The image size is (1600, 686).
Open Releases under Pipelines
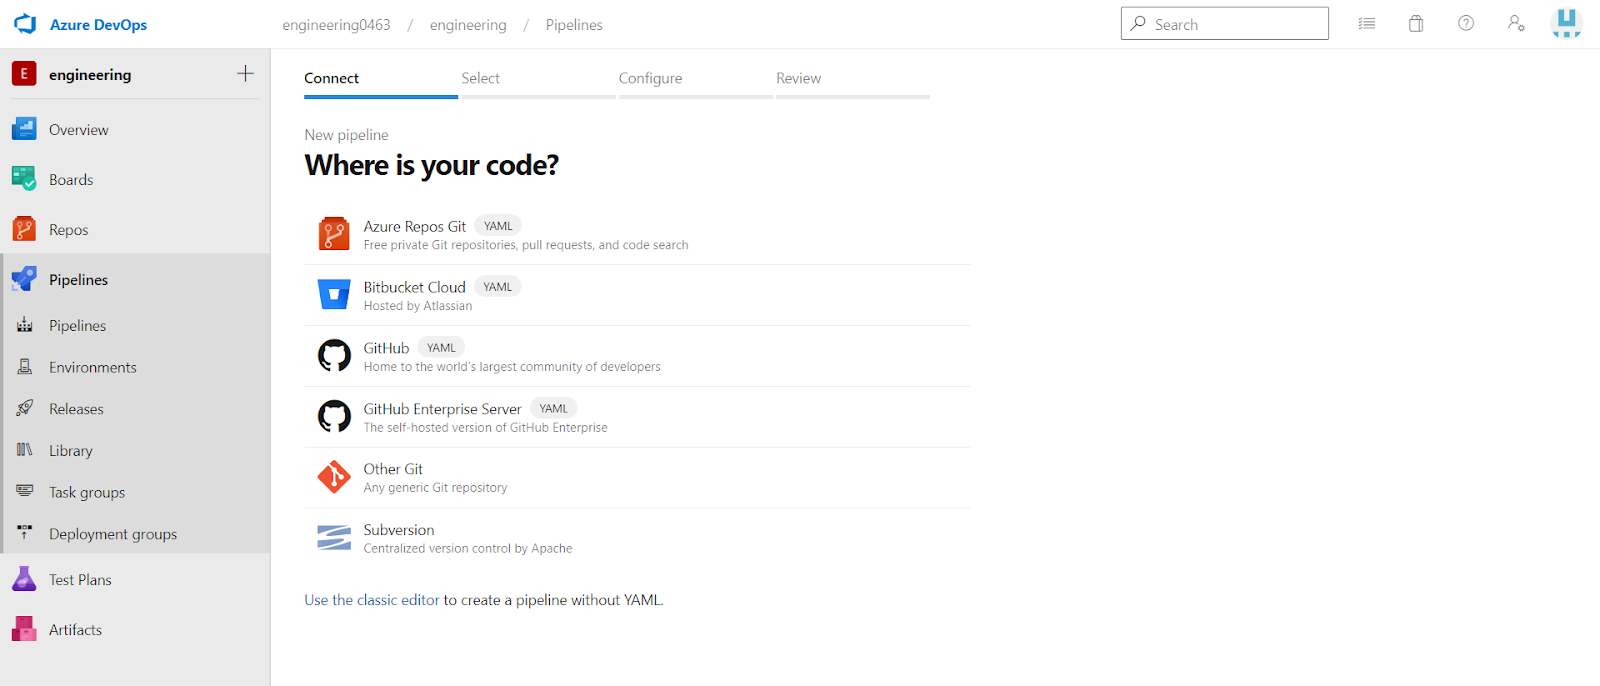pyautogui.click(x=135, y=408)
